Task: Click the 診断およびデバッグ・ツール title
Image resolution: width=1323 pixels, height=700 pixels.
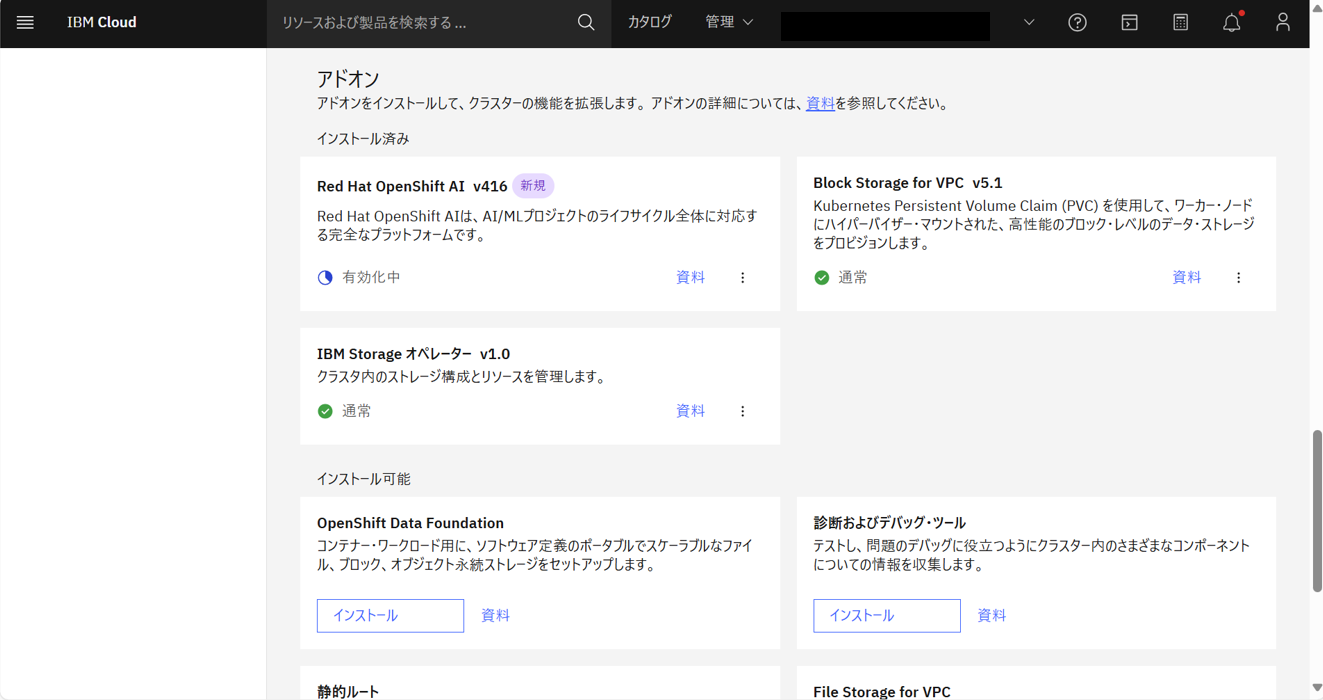Action: (889, 523)
